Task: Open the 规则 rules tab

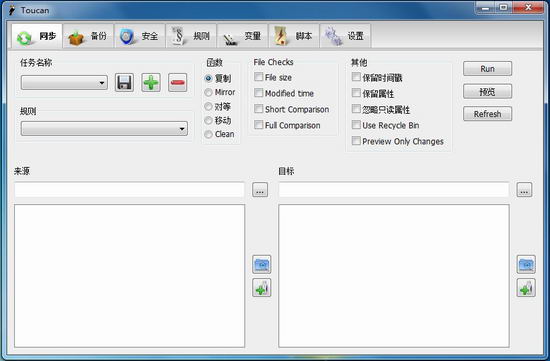Action: click(191, 36)
